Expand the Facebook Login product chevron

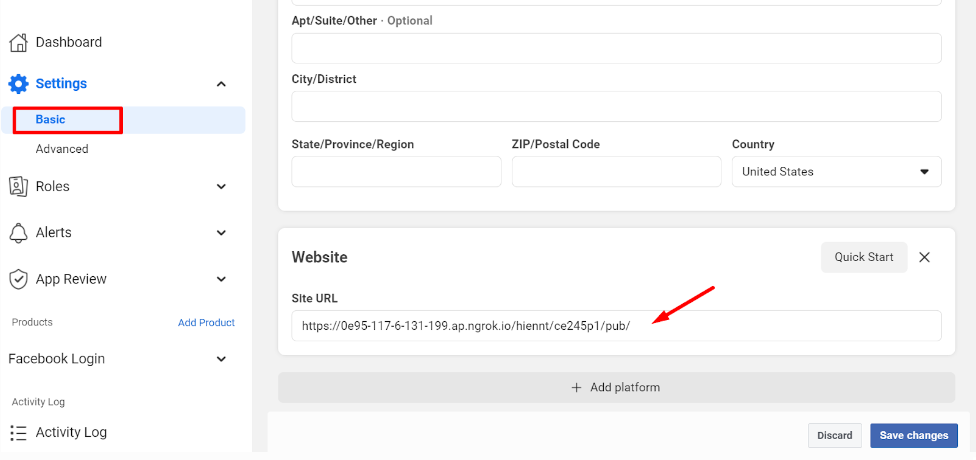click(x=221, y=359)
